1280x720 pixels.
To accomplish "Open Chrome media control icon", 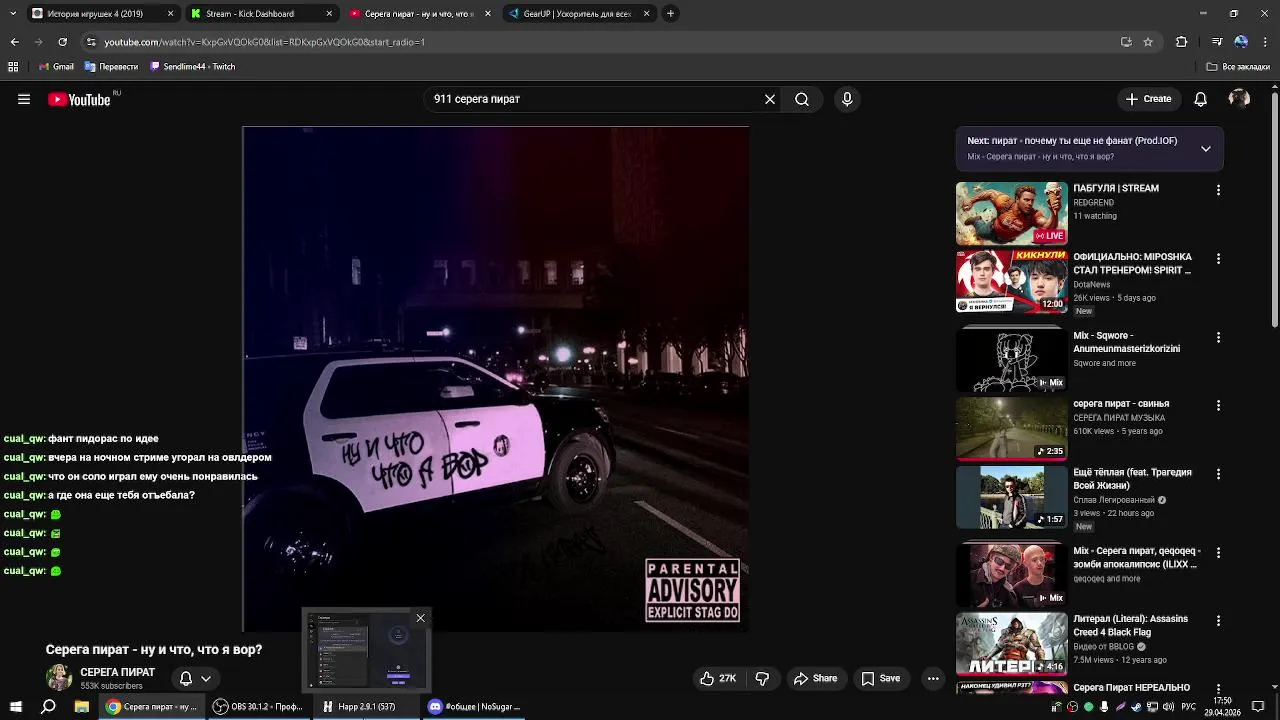I will [x=1217, y=42].
